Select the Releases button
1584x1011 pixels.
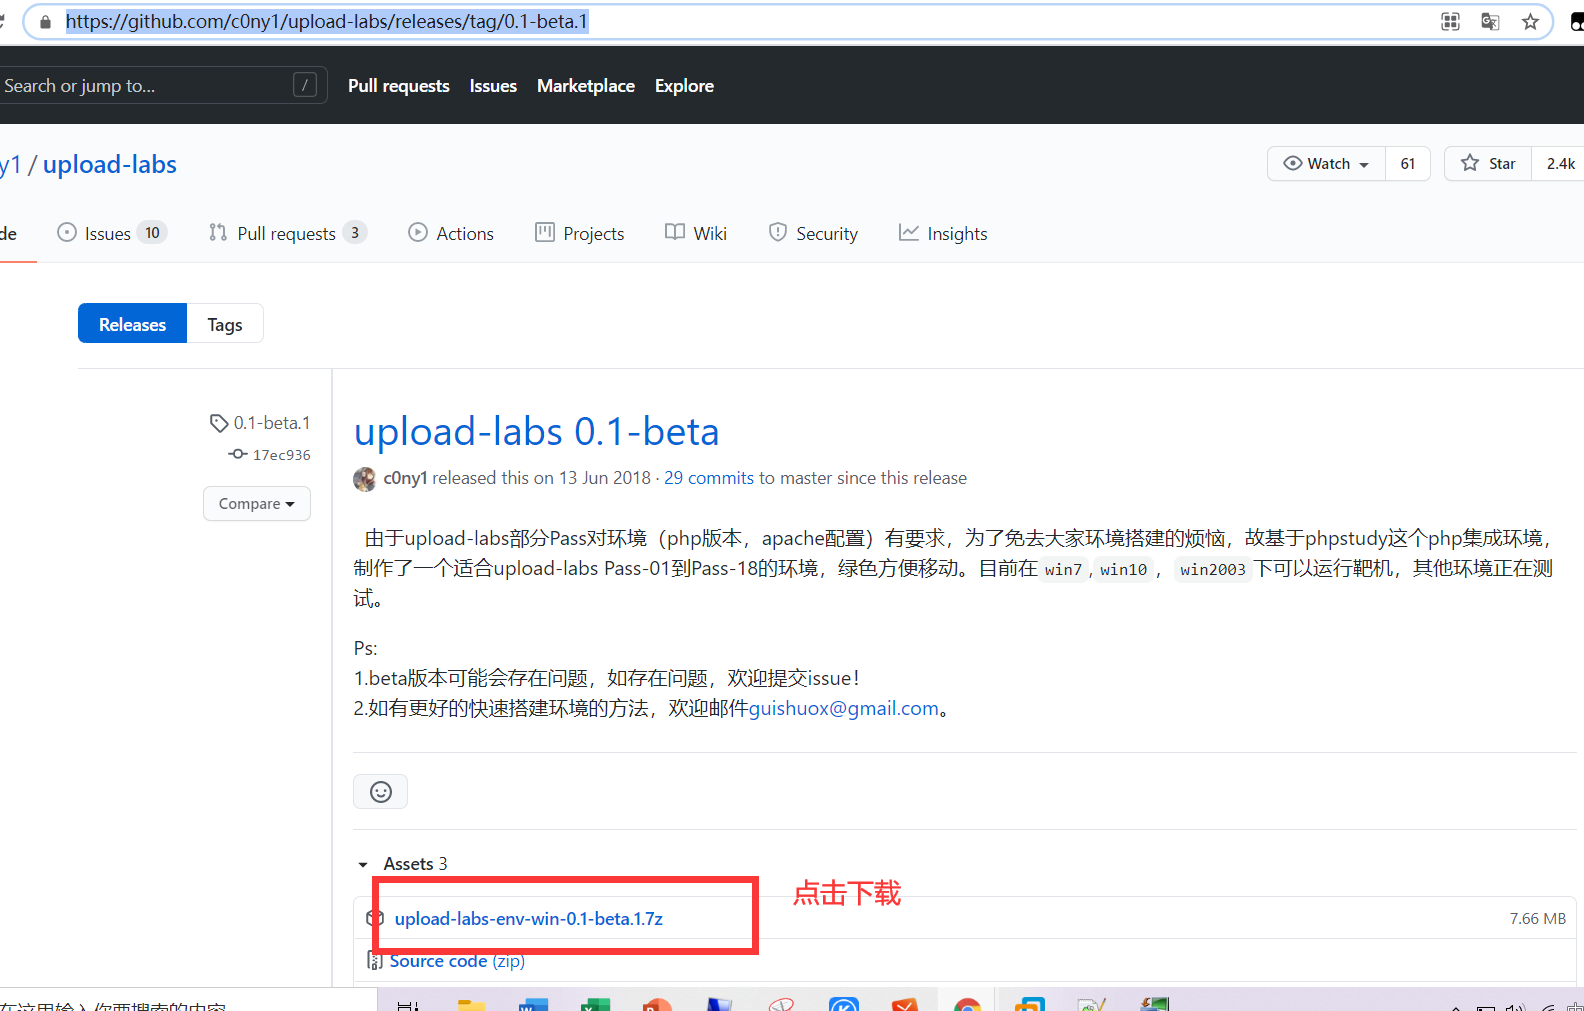click(x=132, y=323)
